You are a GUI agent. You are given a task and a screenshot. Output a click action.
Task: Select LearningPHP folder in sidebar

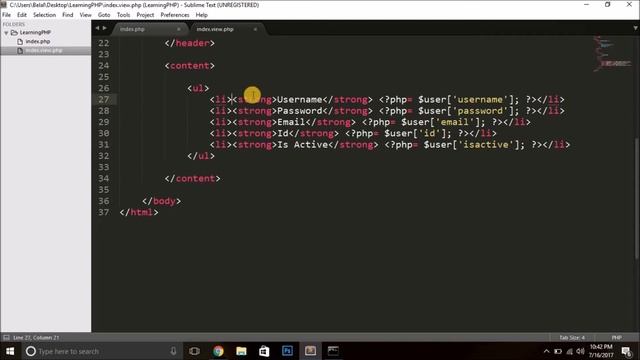(35, 32)
